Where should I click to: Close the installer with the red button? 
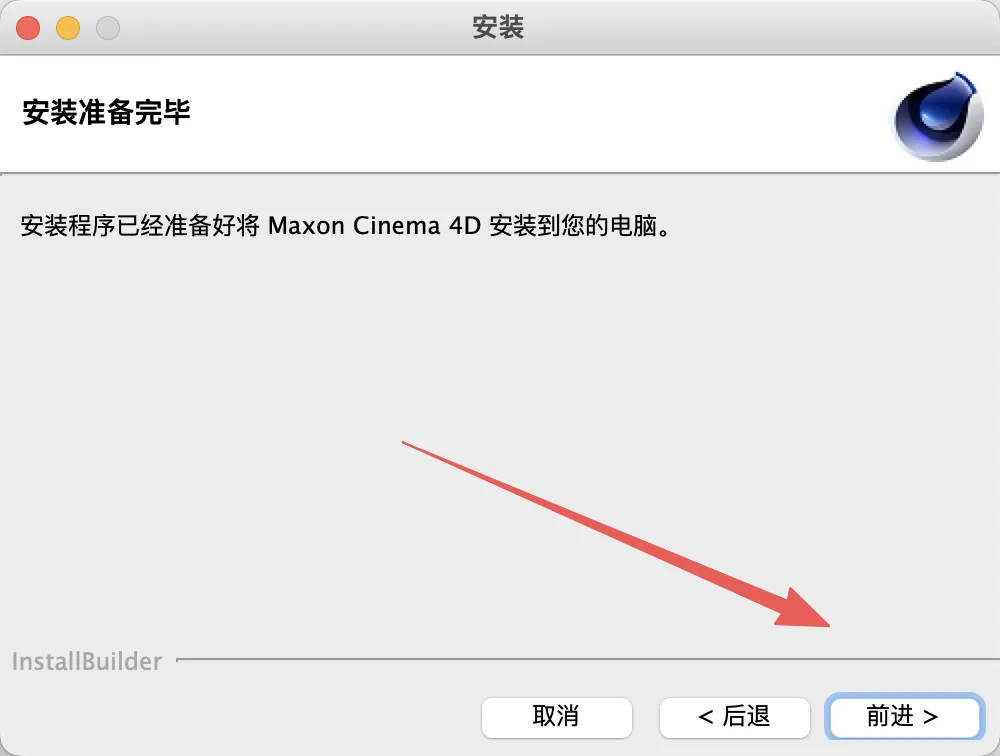28,28
